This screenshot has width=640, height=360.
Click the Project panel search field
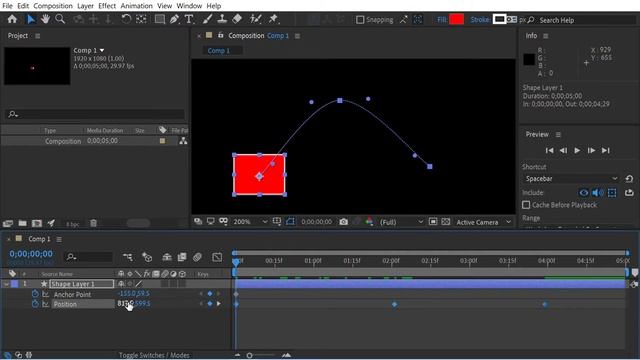coord(96,114)
